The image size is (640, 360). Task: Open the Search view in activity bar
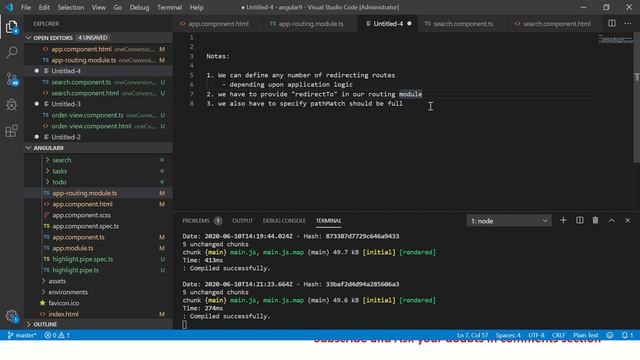coord(12,52)
